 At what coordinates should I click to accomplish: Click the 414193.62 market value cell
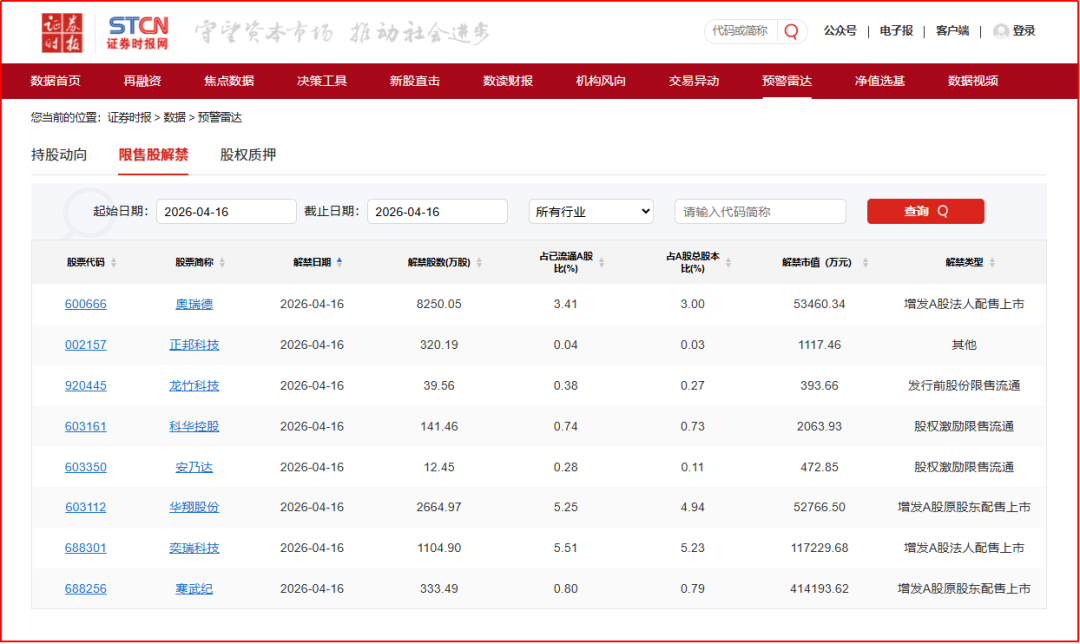(819, 589)
